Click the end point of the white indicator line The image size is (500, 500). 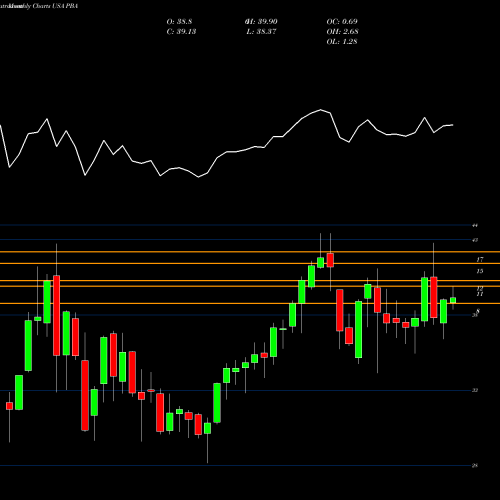click(x=453, y=125)
